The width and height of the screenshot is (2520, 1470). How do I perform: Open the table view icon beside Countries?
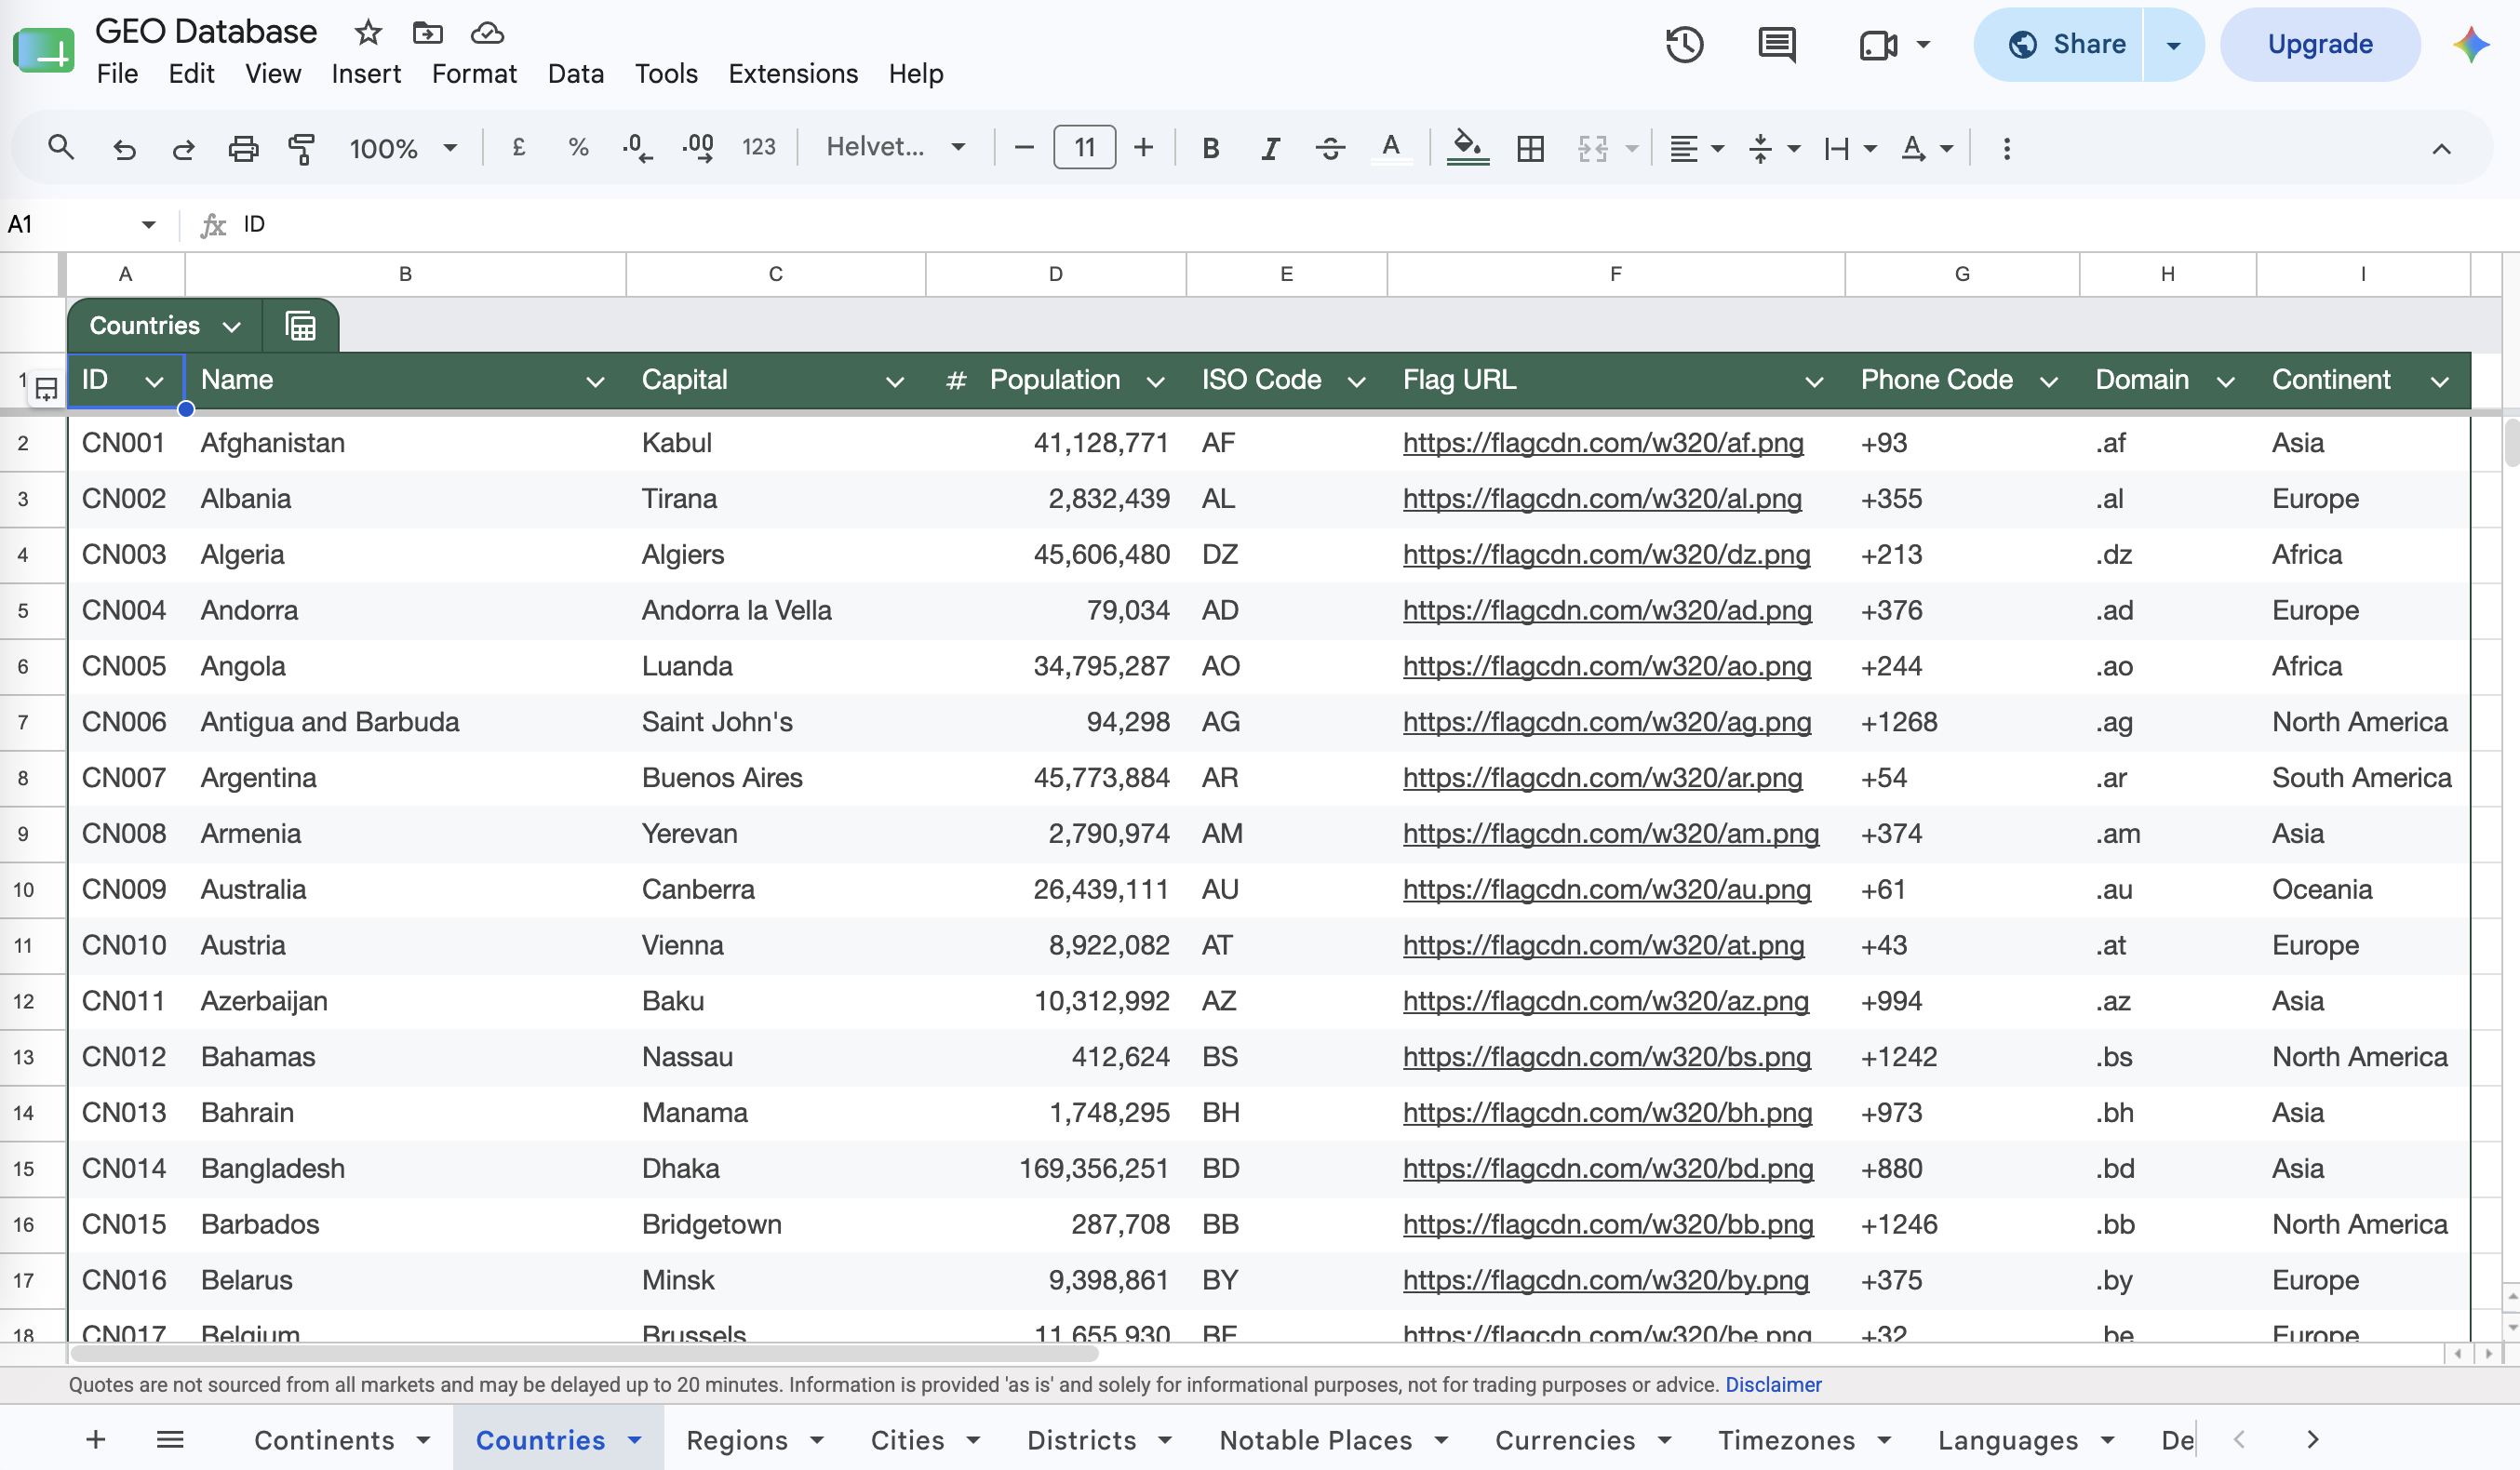(300, 326)
